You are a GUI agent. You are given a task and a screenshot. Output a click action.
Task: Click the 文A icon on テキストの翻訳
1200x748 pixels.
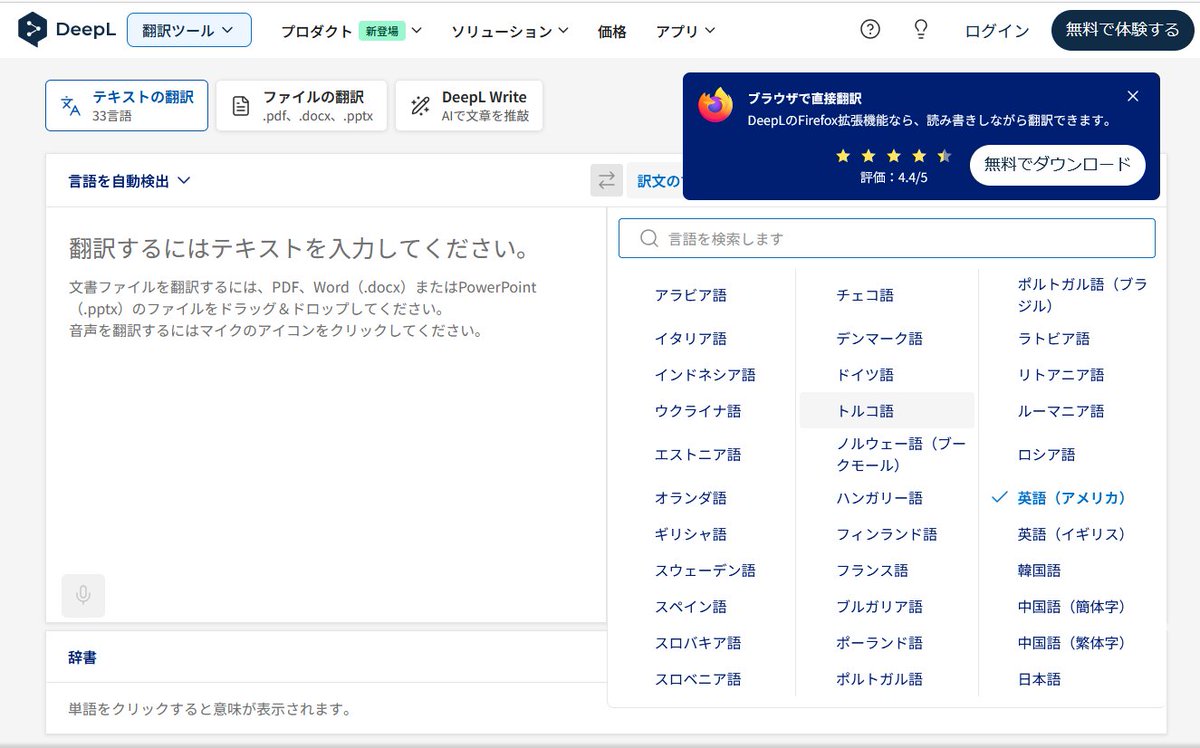point(70,104)
